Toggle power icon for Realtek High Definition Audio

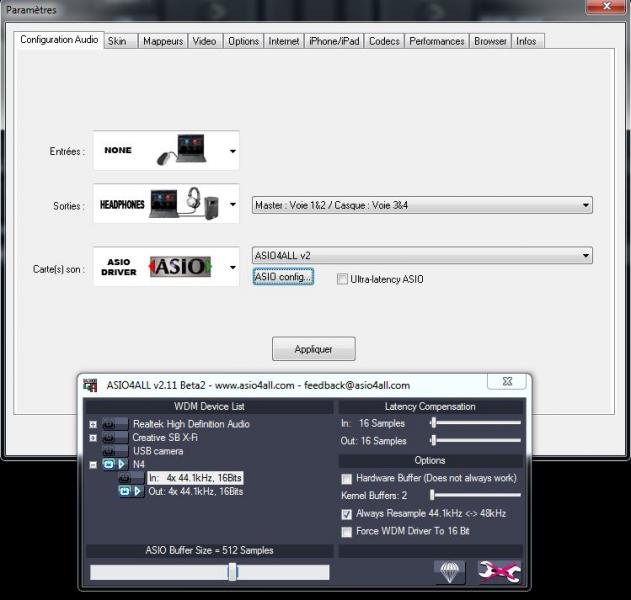109,424
